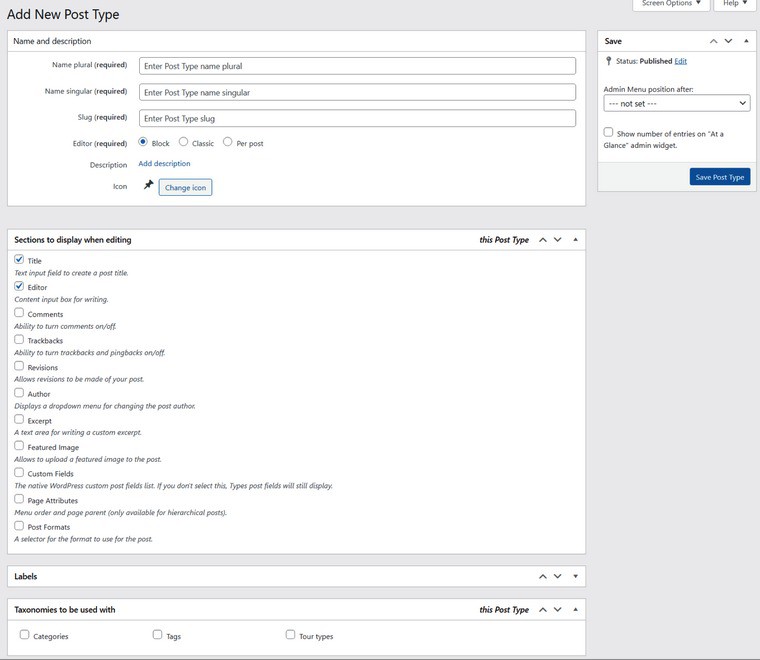Enable the Comments checkbox

19,313
